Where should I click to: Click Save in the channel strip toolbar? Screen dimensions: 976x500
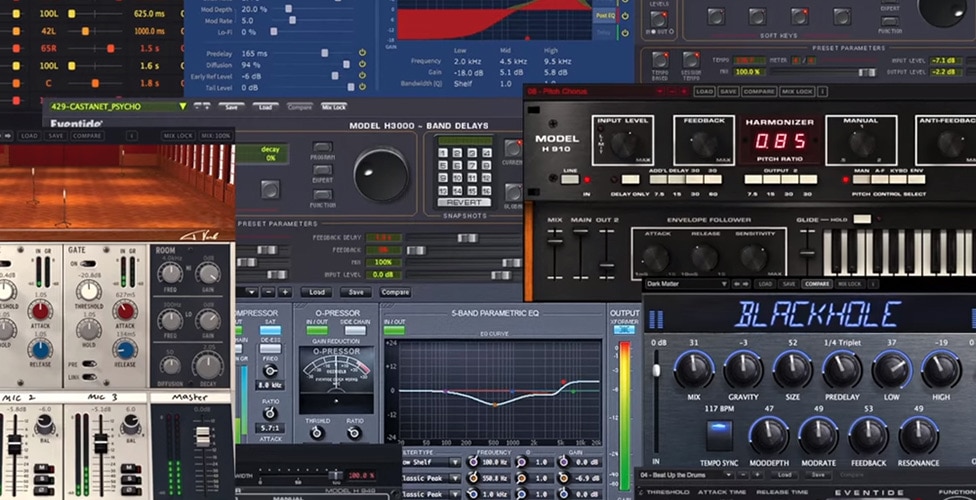tap(355, 292)
